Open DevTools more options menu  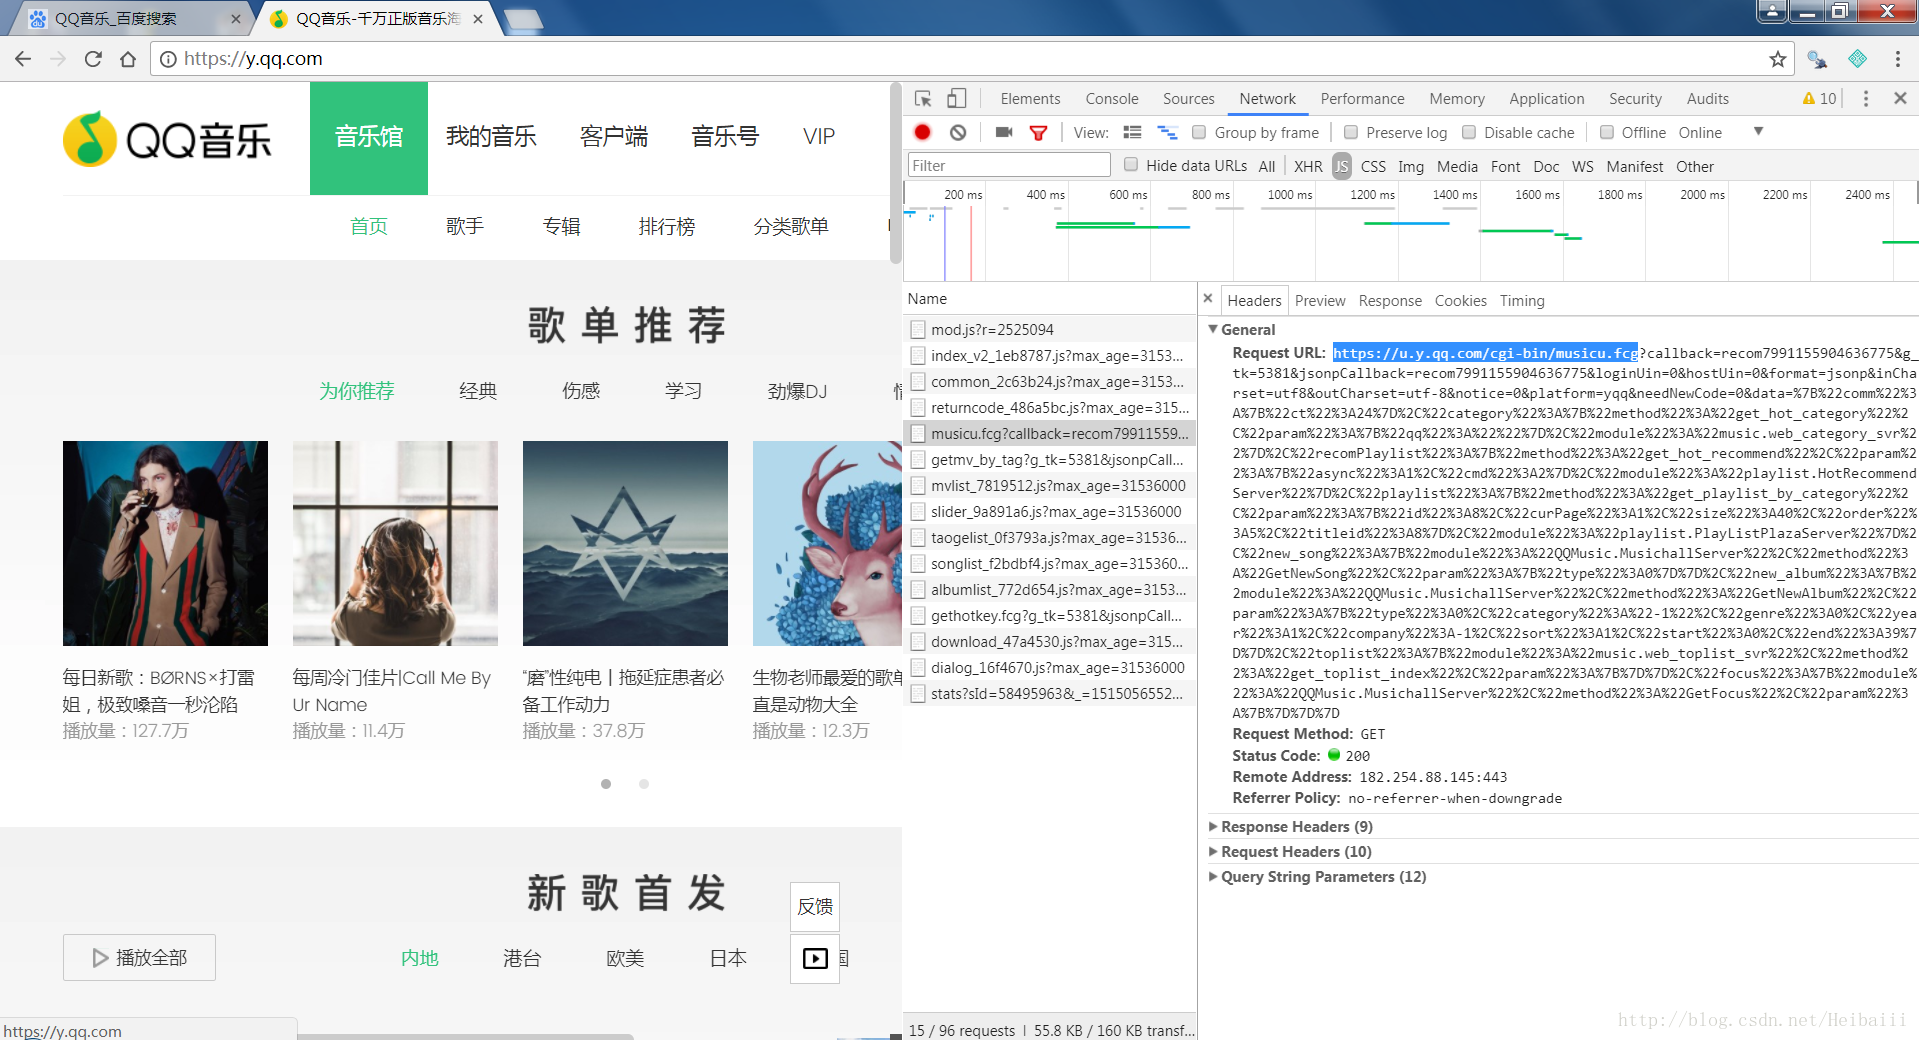point(1865,98)
